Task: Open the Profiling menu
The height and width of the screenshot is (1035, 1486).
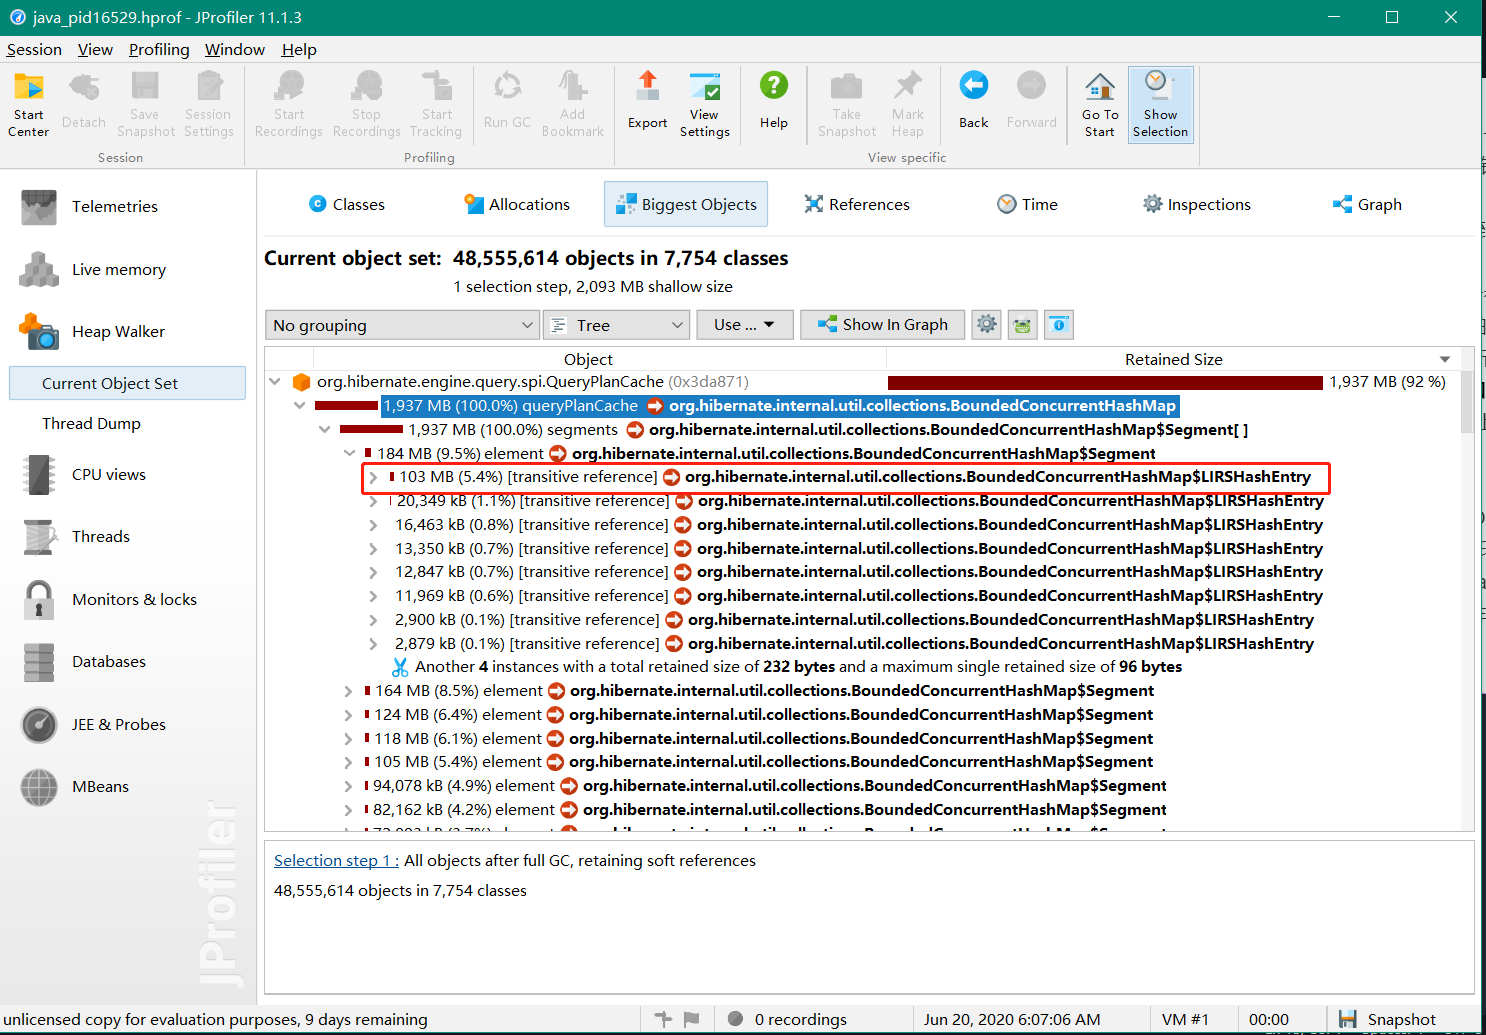Action: click(159, 50)
